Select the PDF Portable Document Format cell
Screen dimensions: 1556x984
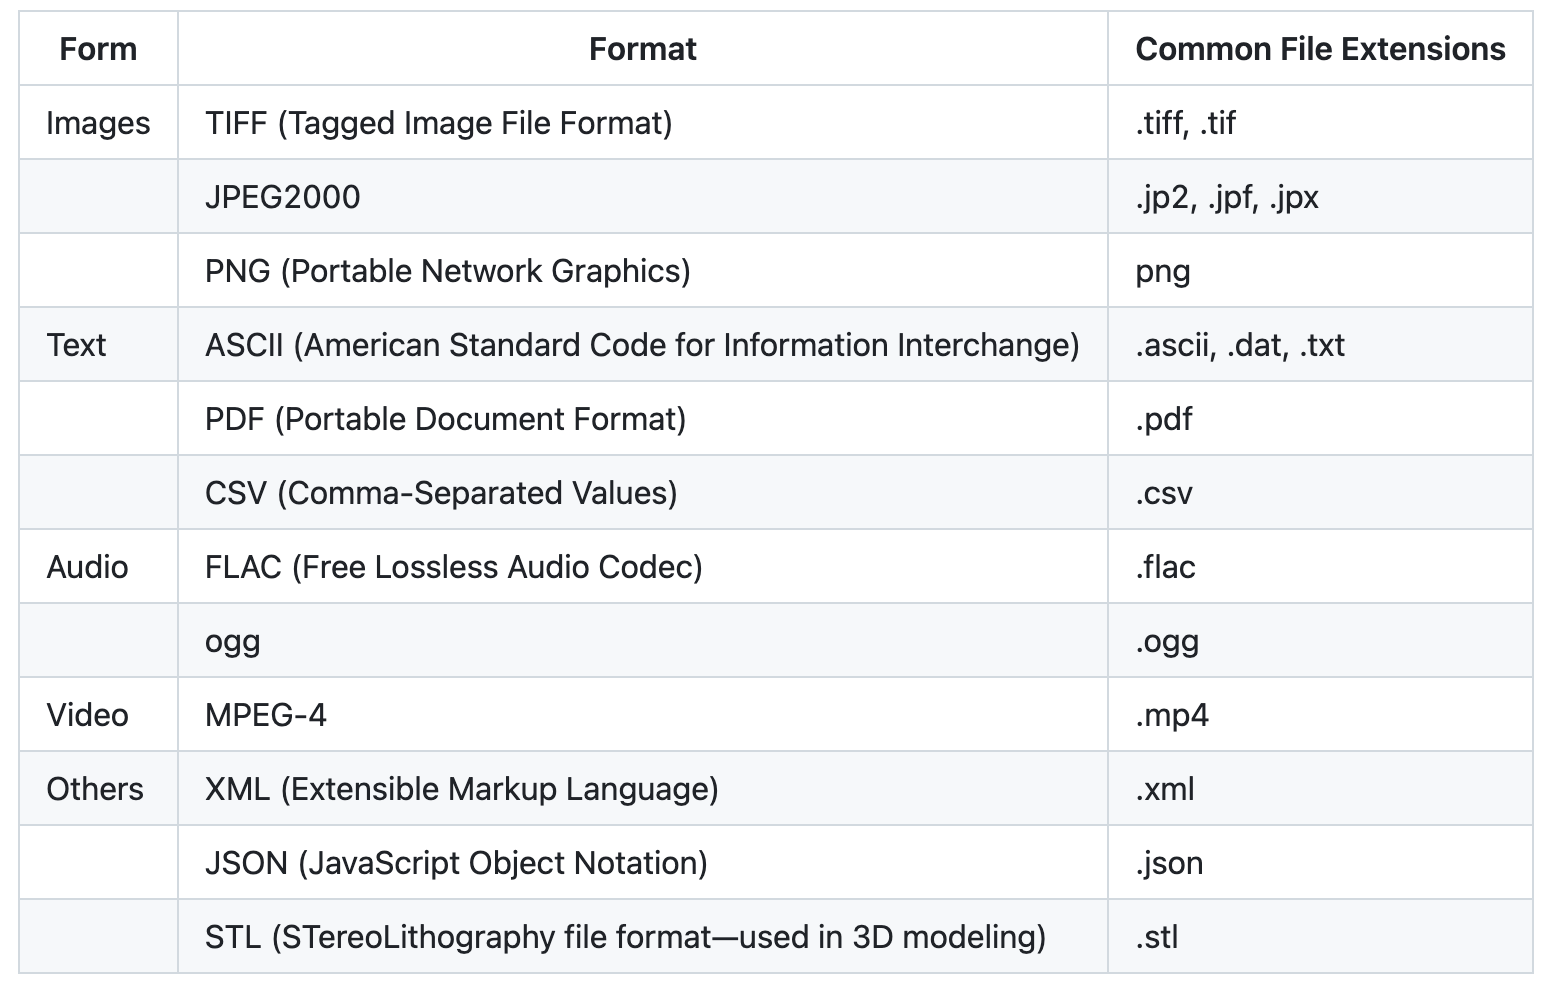[x=445, y=419]
